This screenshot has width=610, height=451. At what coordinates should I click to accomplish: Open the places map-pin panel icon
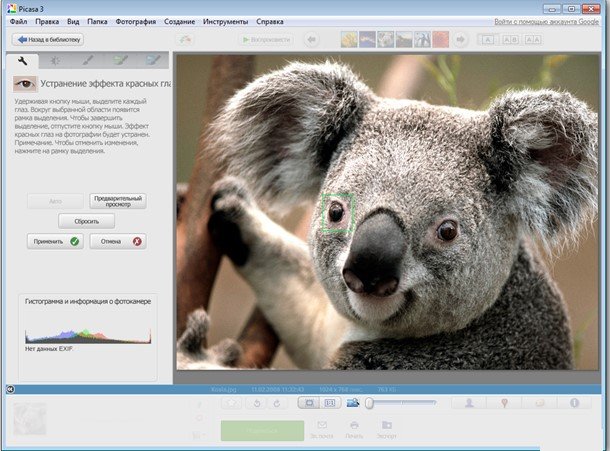[504, 403]
